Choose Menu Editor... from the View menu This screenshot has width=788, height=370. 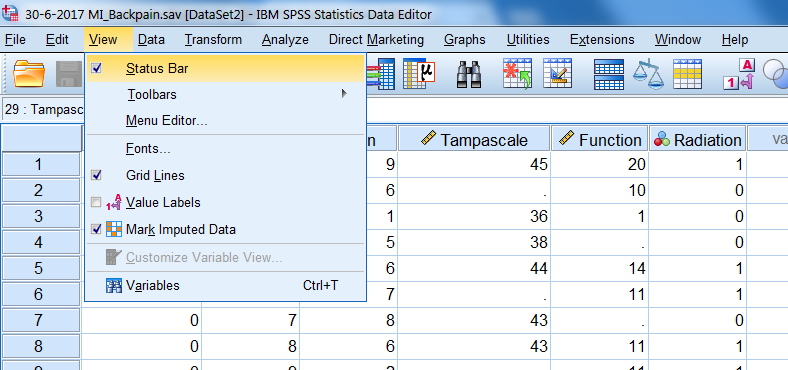[x=225, y=121]
